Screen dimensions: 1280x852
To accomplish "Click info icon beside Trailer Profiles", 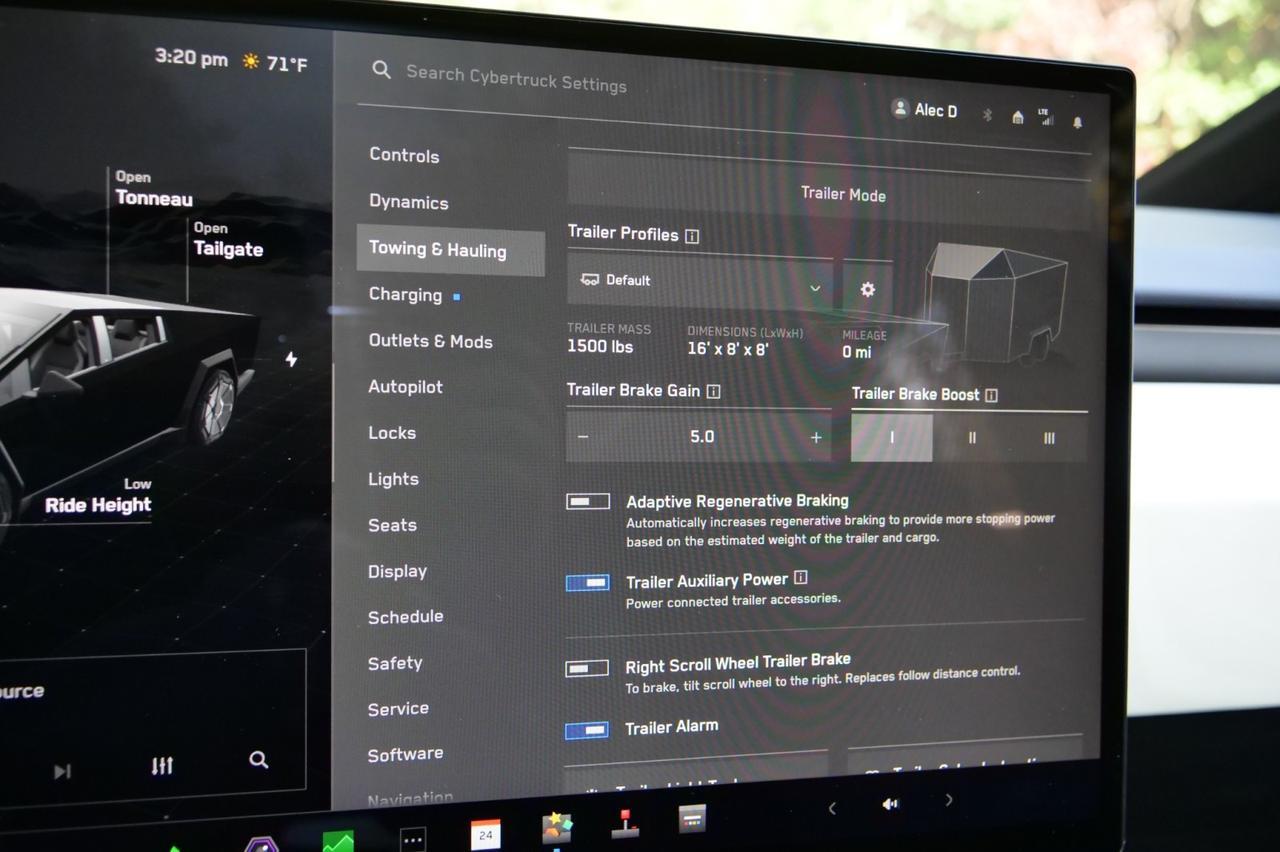I will (692, 236).
